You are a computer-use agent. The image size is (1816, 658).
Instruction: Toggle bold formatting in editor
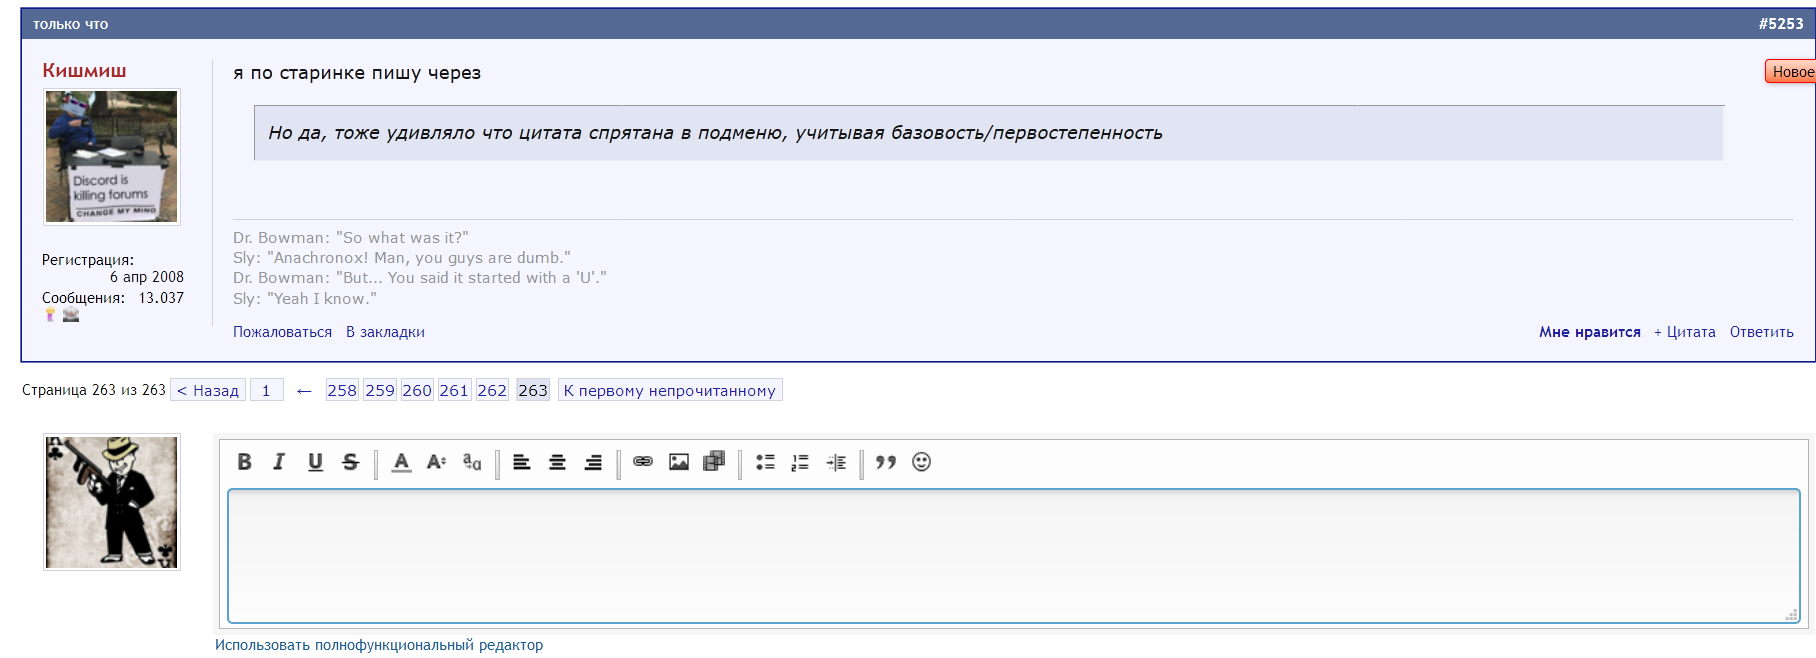(244, 462)
